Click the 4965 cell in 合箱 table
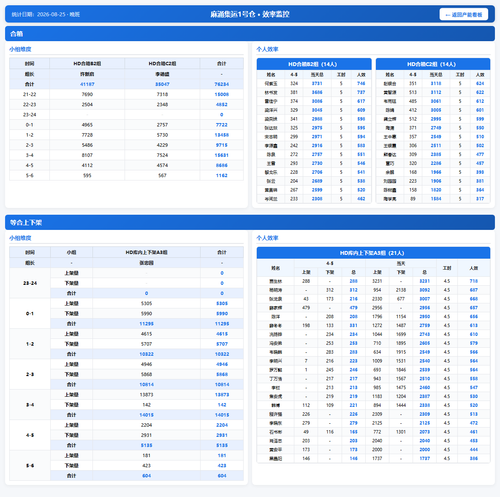 tap(87, 125)
